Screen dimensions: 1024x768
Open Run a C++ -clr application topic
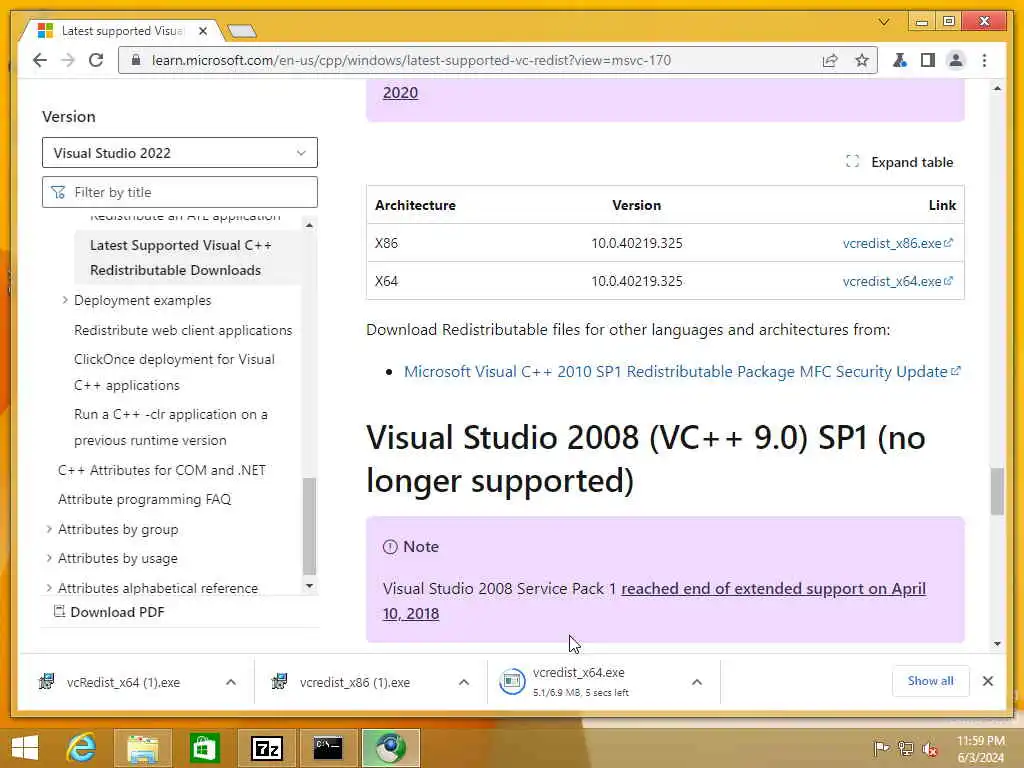170,427
